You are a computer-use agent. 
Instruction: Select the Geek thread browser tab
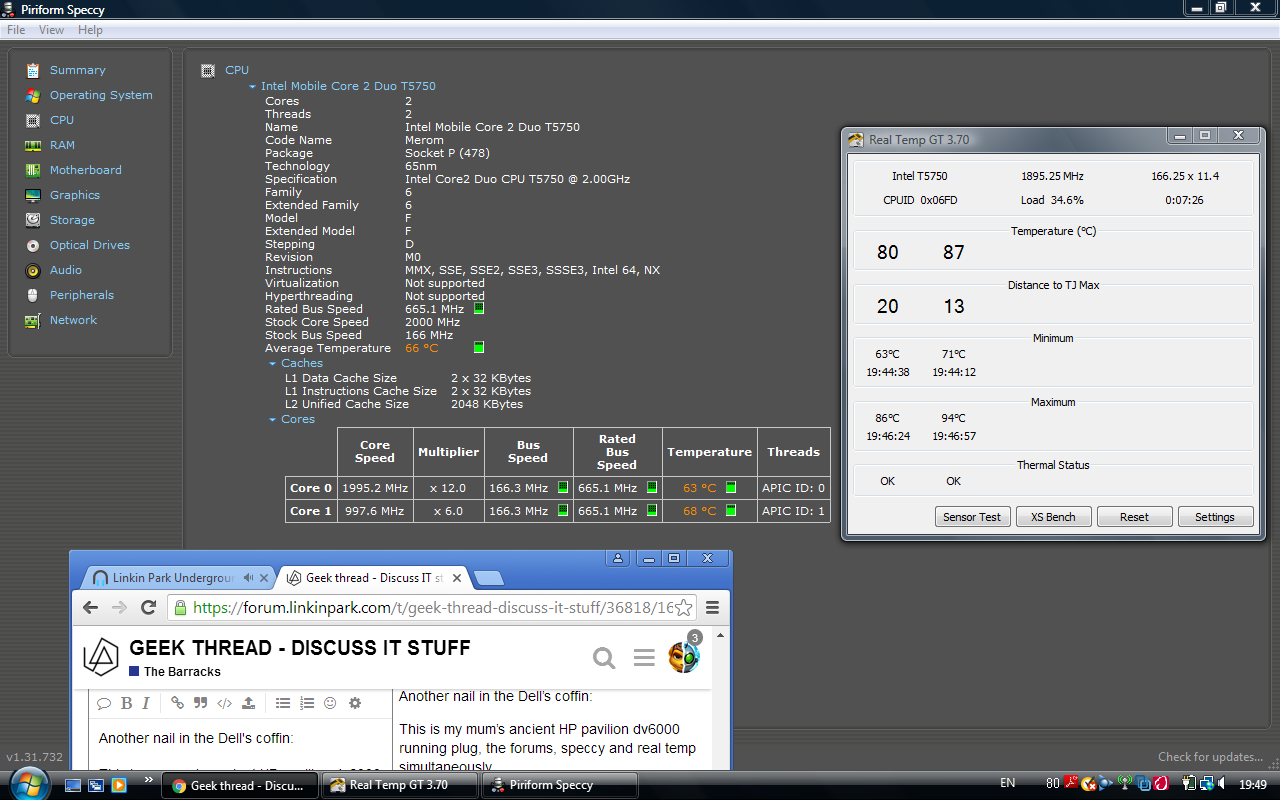coord(375,578)
